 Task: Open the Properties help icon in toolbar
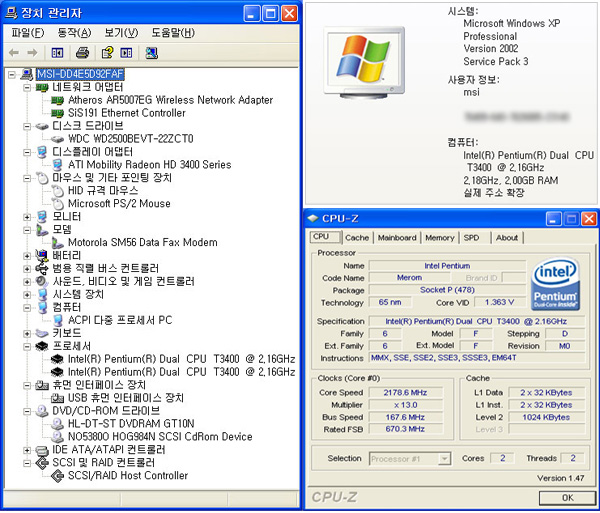107,52
